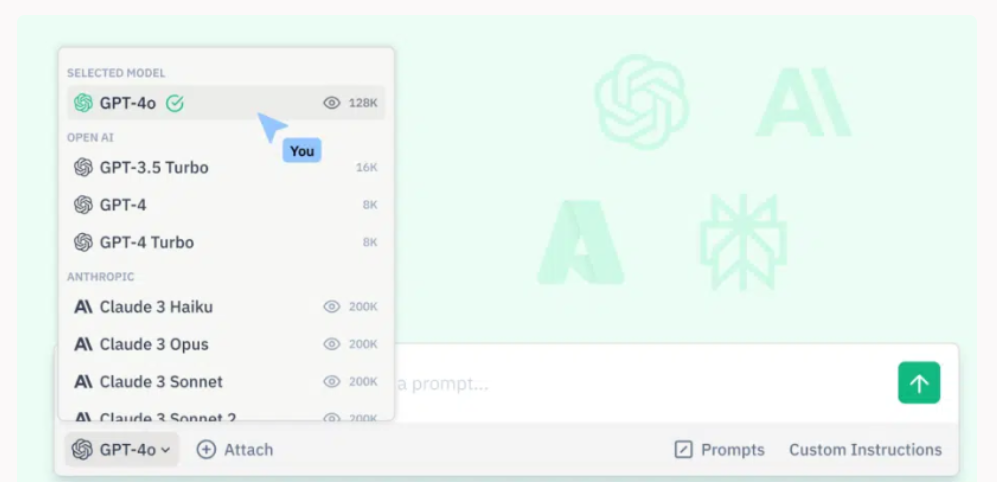Click the Attach plus icon
The image size is (997, 482).
click(206, 450)
